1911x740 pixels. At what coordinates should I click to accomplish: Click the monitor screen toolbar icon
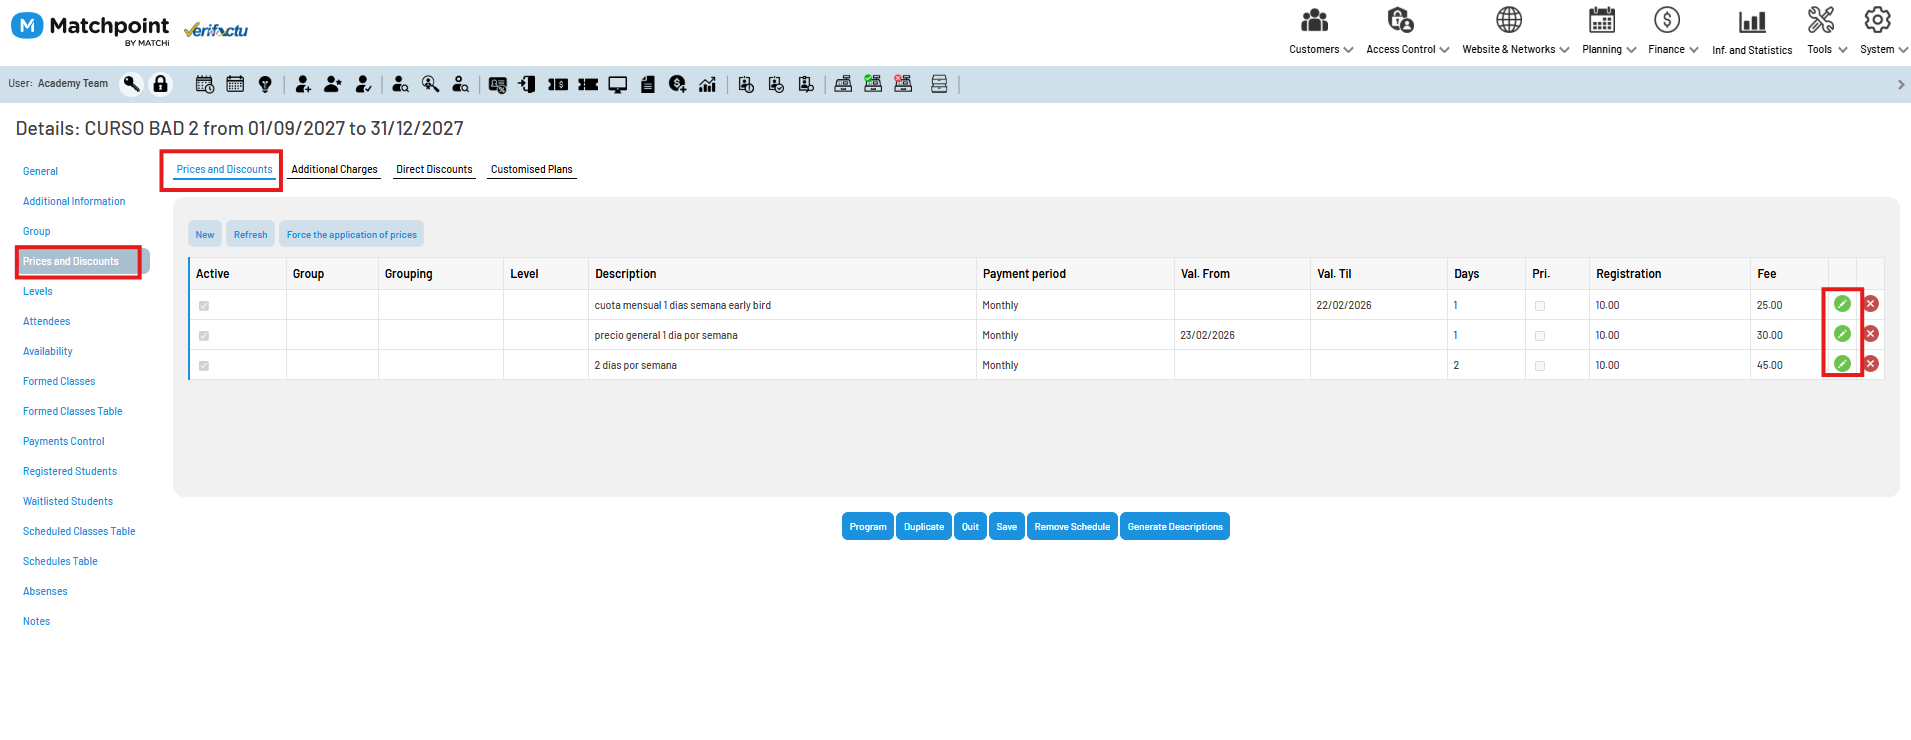coord(618,84)
